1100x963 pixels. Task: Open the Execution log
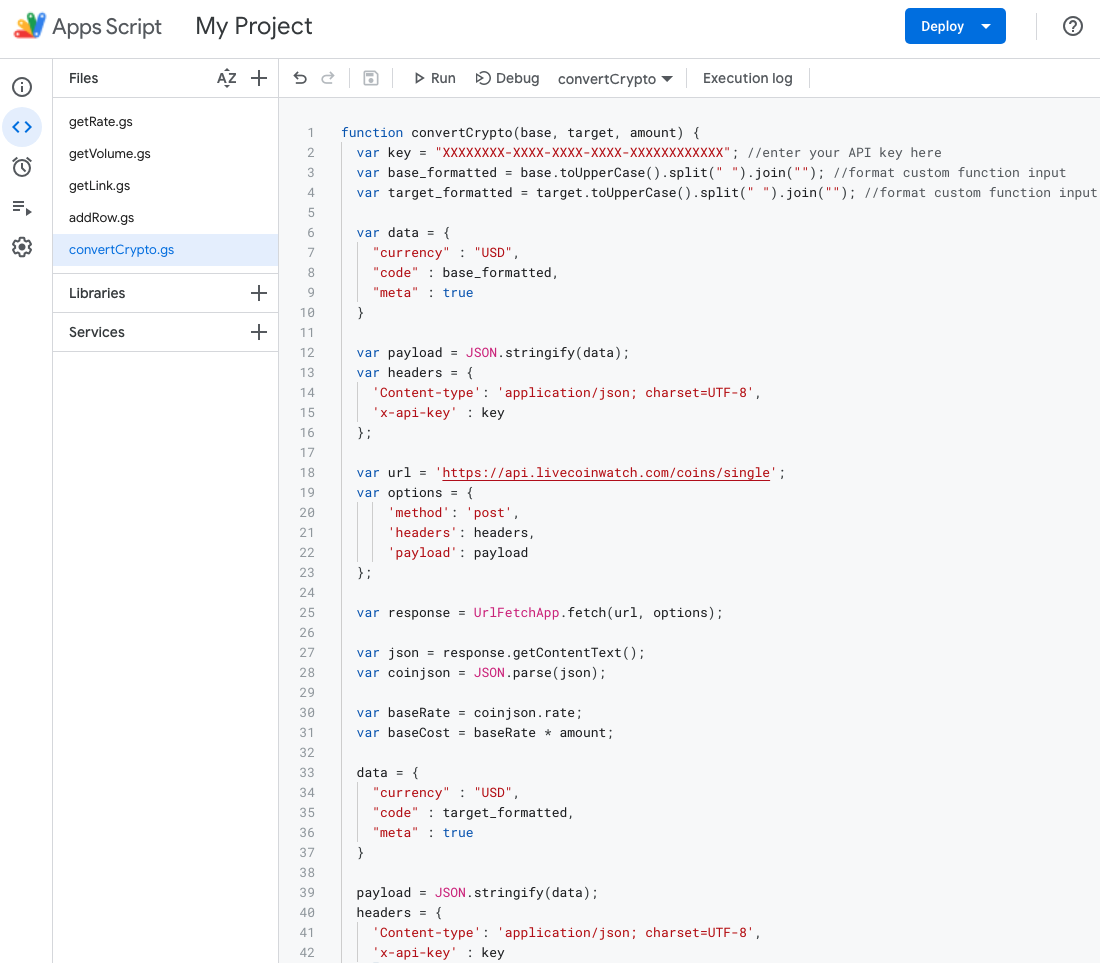coord(747,78)
